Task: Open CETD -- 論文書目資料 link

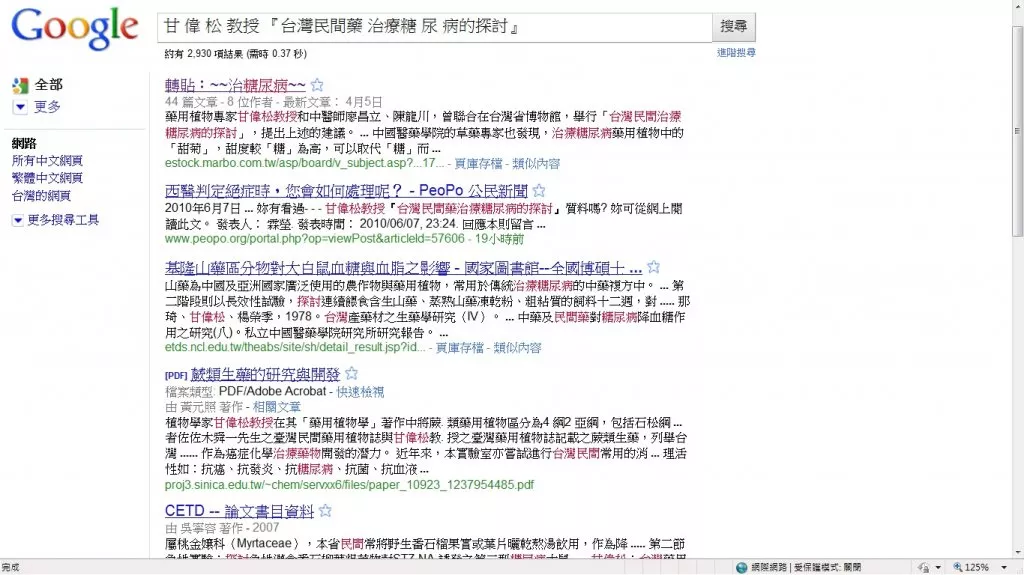Action: [239, 511]
